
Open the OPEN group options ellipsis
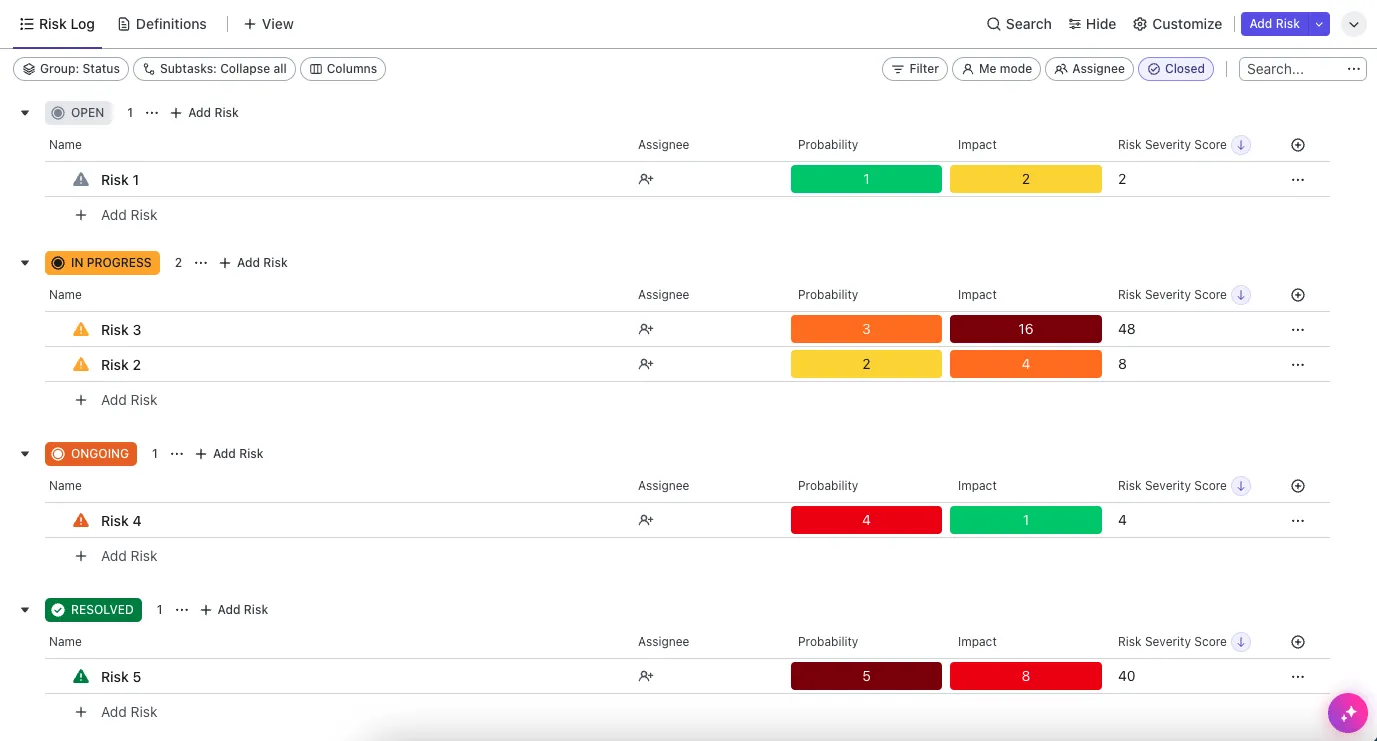152,113
